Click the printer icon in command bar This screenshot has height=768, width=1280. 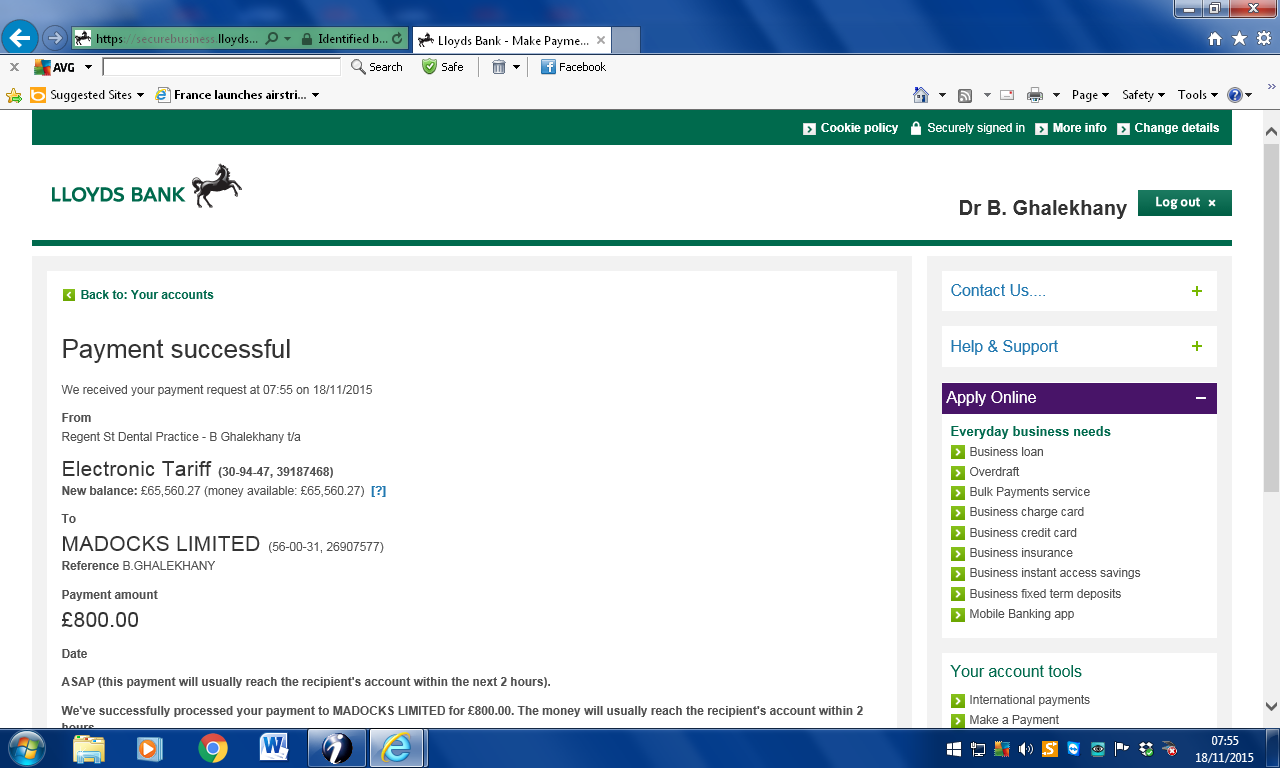1035,95
